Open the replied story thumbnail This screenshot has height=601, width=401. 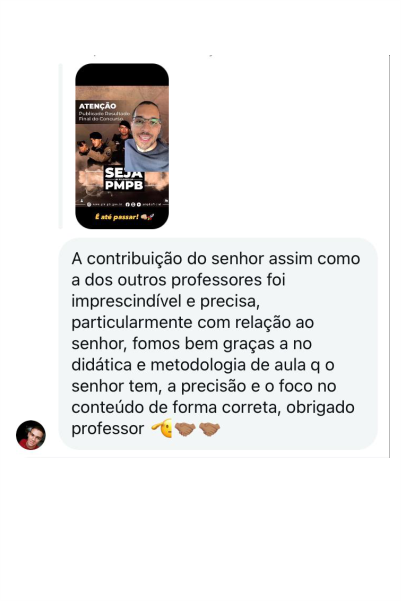pyautogui.click(x=122, y=146)
